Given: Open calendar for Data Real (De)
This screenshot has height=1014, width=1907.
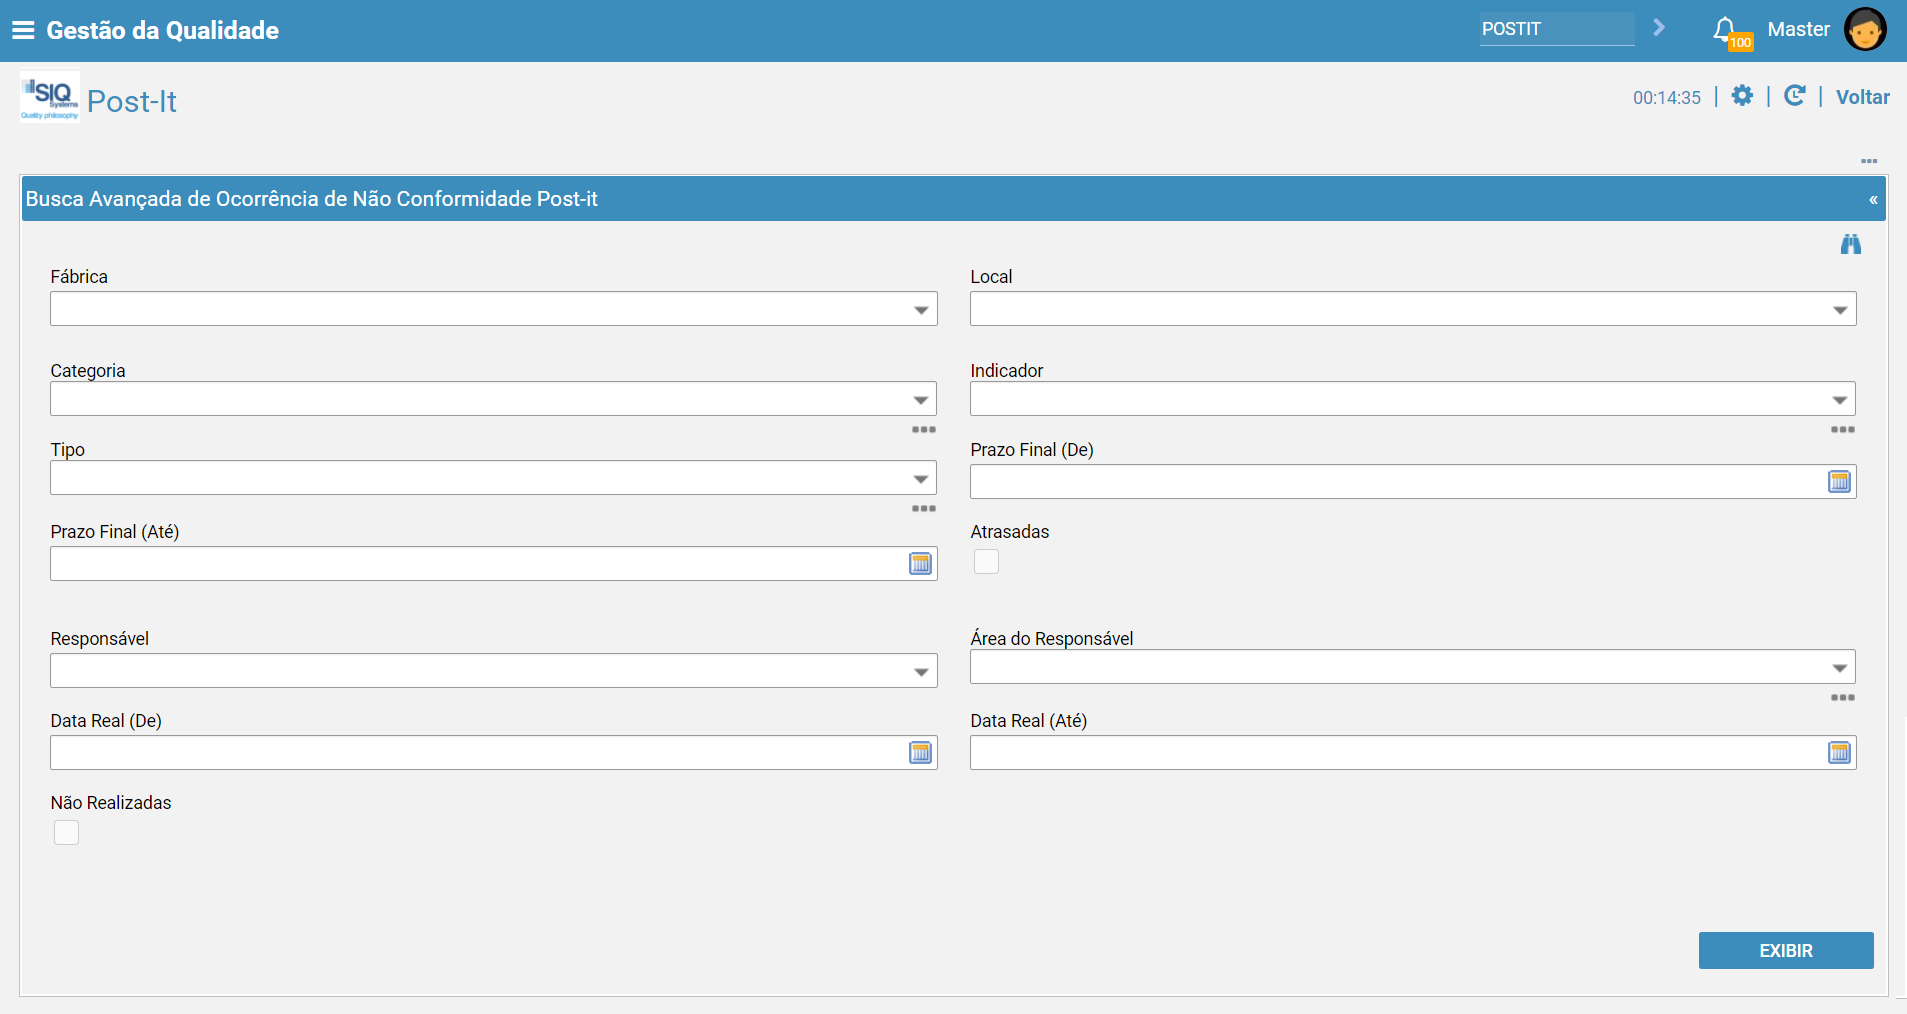Looking at the screenshot, I should coord(921,753).
